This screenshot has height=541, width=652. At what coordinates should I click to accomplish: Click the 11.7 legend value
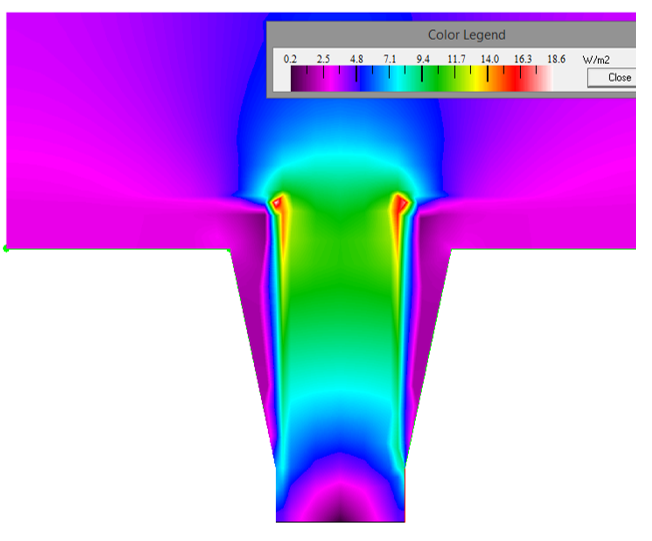456,59
